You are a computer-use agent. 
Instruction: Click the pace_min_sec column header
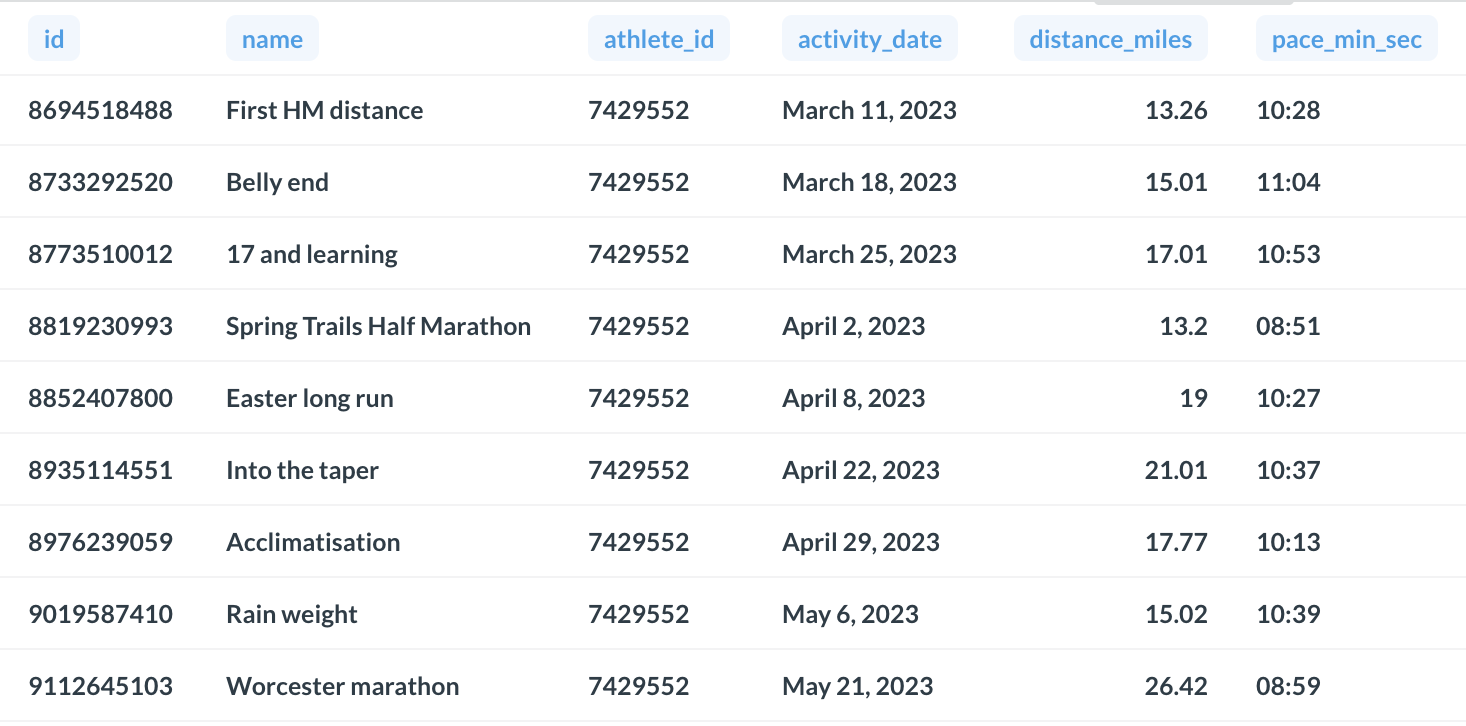(x=1346, y=38)
